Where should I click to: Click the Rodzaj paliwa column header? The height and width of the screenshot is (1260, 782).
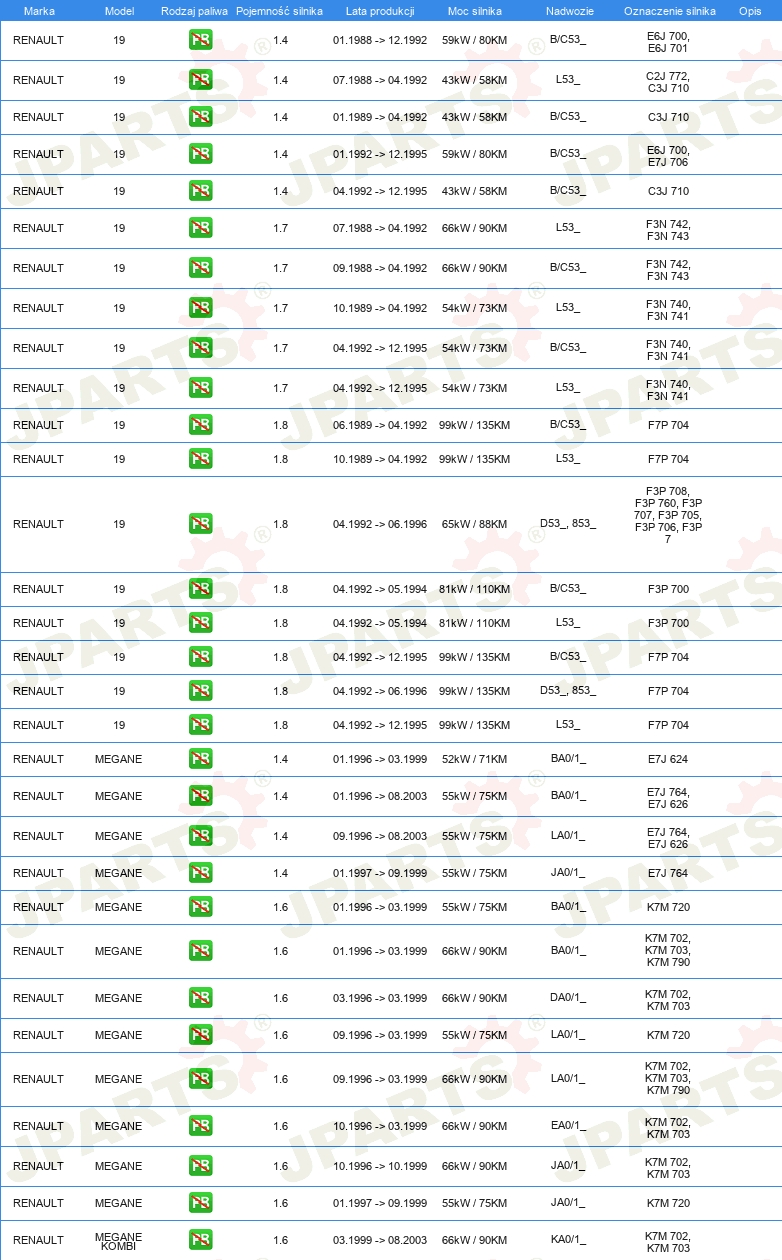(x=194, y=11)
